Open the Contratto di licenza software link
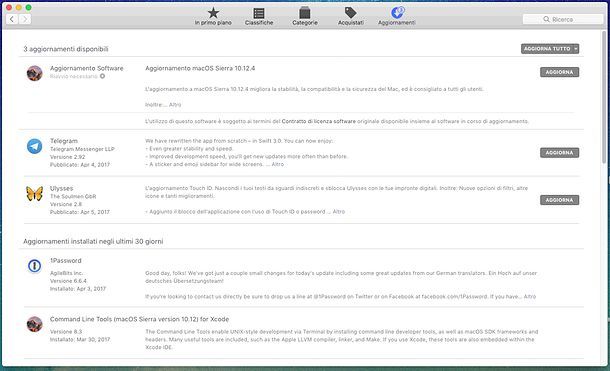 tap(319, 121)
